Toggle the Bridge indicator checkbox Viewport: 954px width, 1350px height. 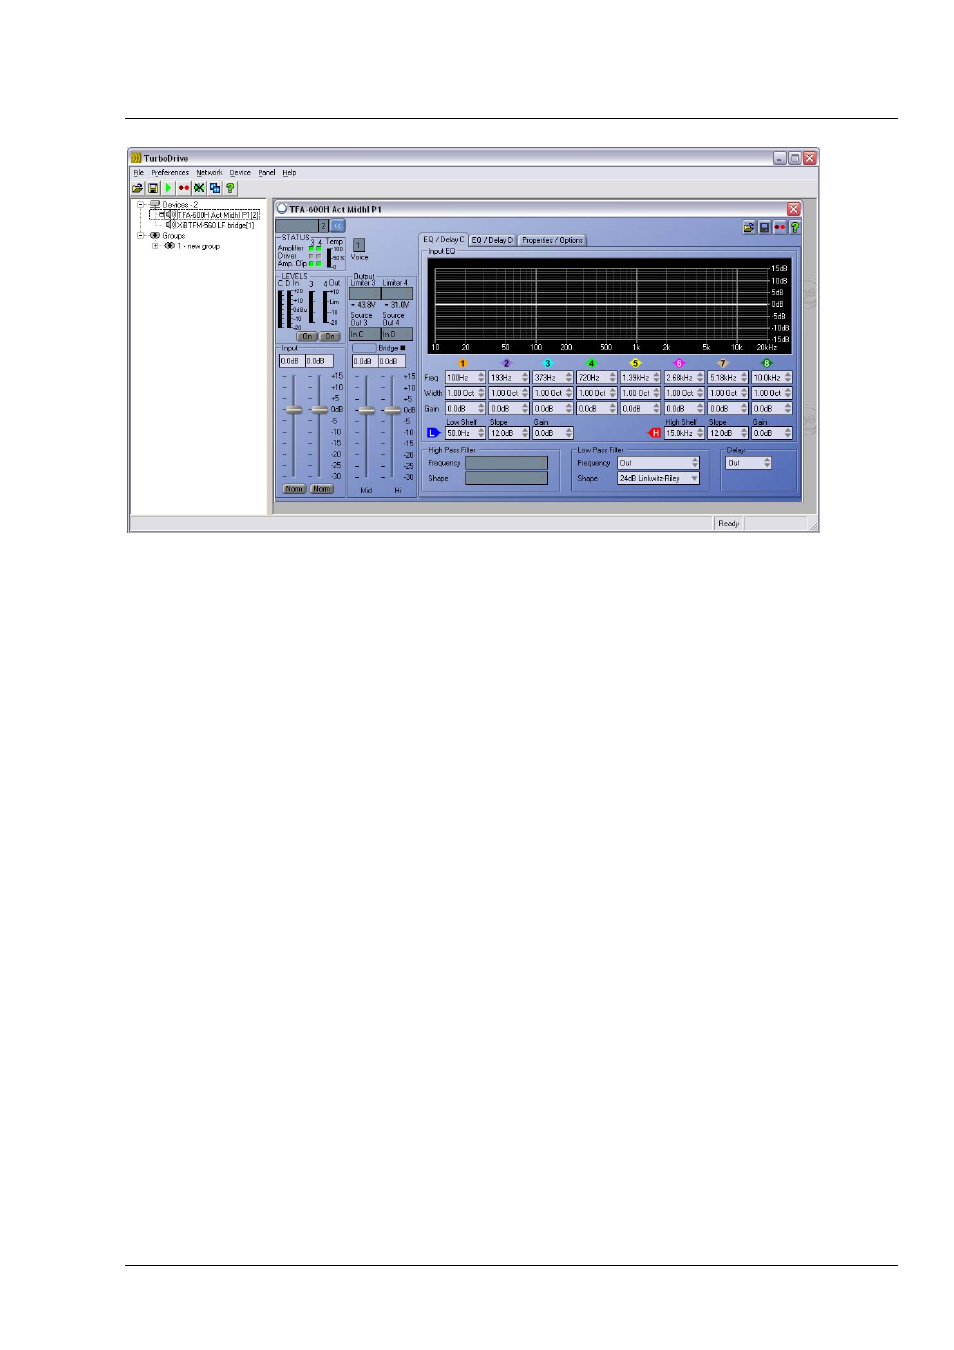[403, 348]
